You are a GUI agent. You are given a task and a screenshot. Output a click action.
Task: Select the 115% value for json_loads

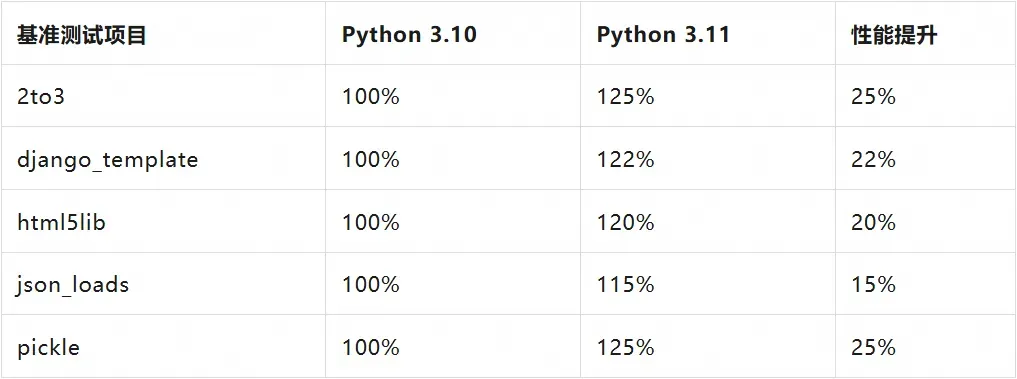[x=625, y=285]
